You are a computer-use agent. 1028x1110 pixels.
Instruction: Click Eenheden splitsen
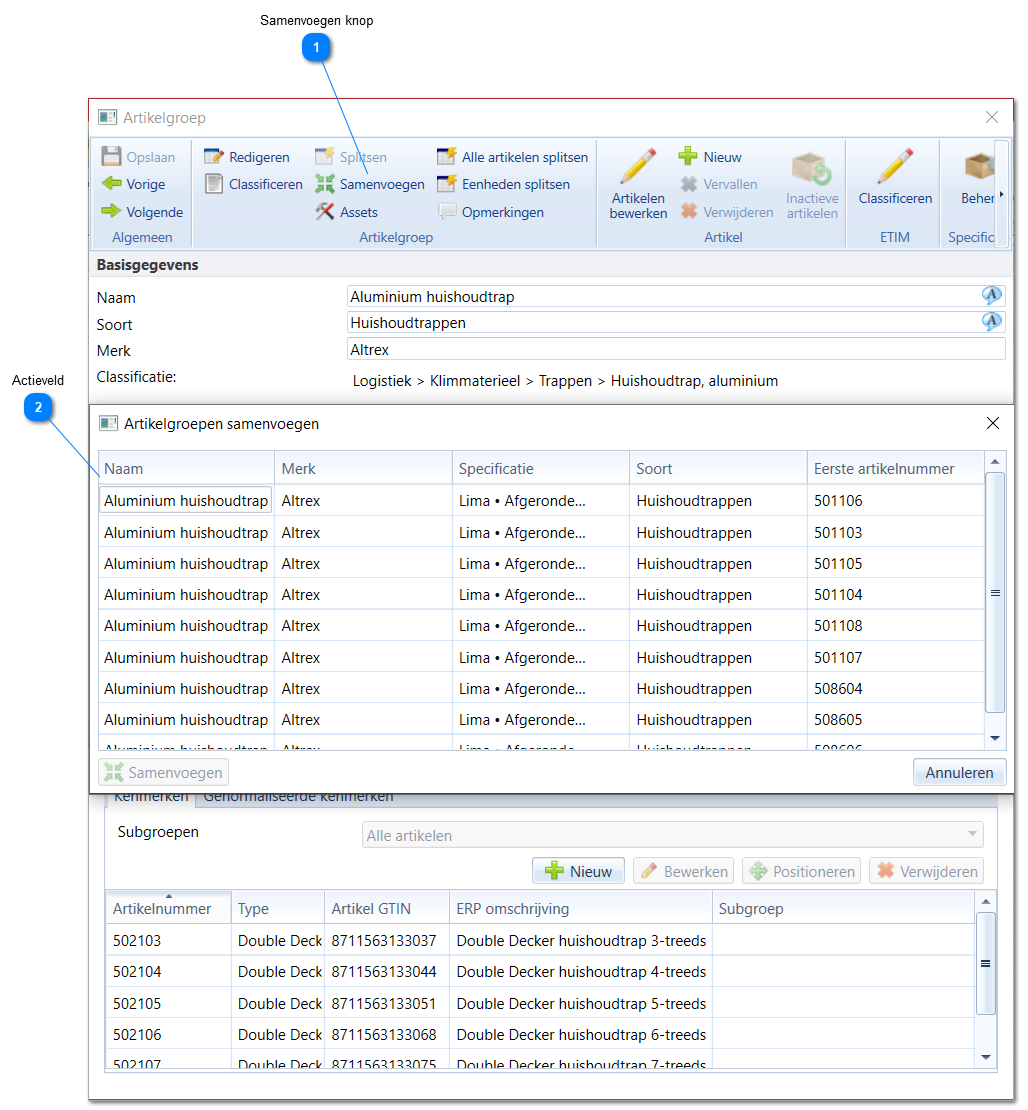503,184
